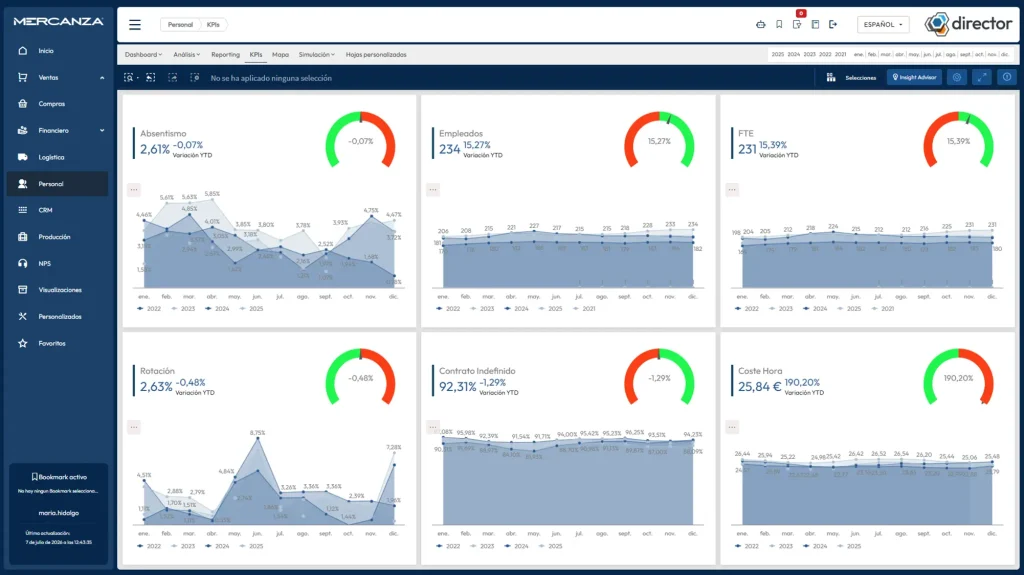This screenshot has width=1024, height=575.
Task: Switch to the Mapa tab
Action: pos(280,55)
